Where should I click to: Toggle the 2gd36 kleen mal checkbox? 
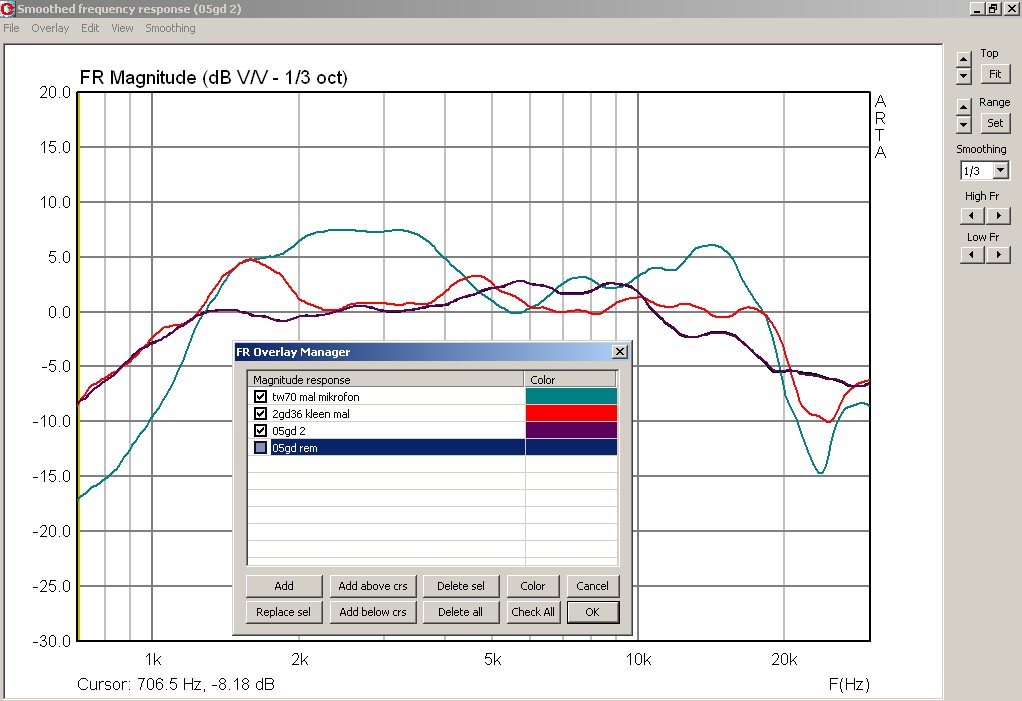pyautogui.click(x=260, y=413)
